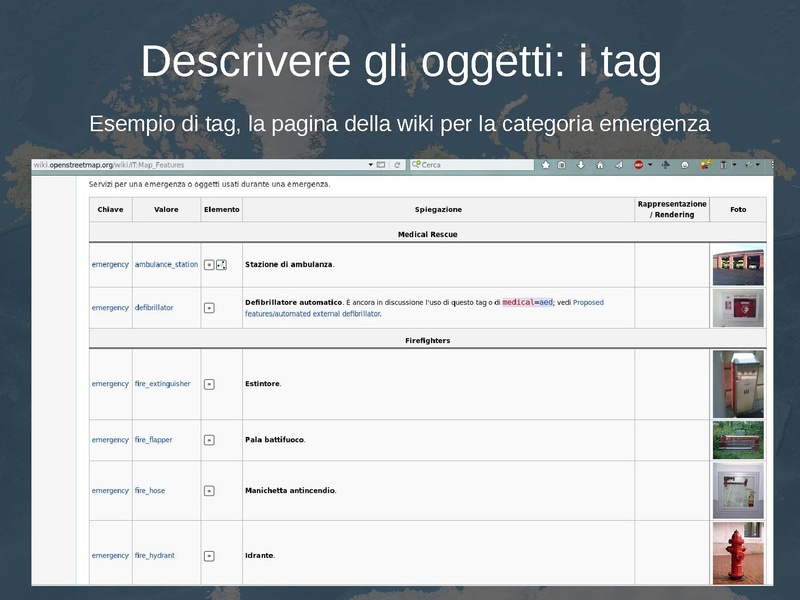
Task: Click the red Adblock icon
Action: [638, 165]
